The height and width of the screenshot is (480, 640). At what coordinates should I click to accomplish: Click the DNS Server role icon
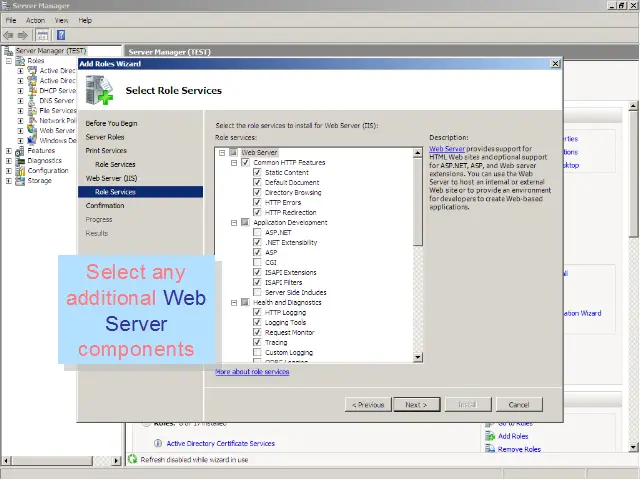coord(32,100)
